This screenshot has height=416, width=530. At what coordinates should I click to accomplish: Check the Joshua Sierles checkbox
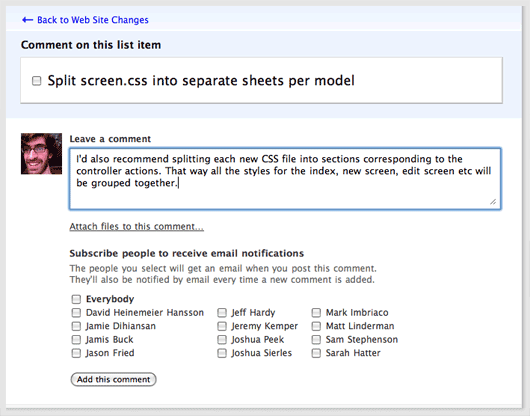pyautogui.click(x=222, y=353)
